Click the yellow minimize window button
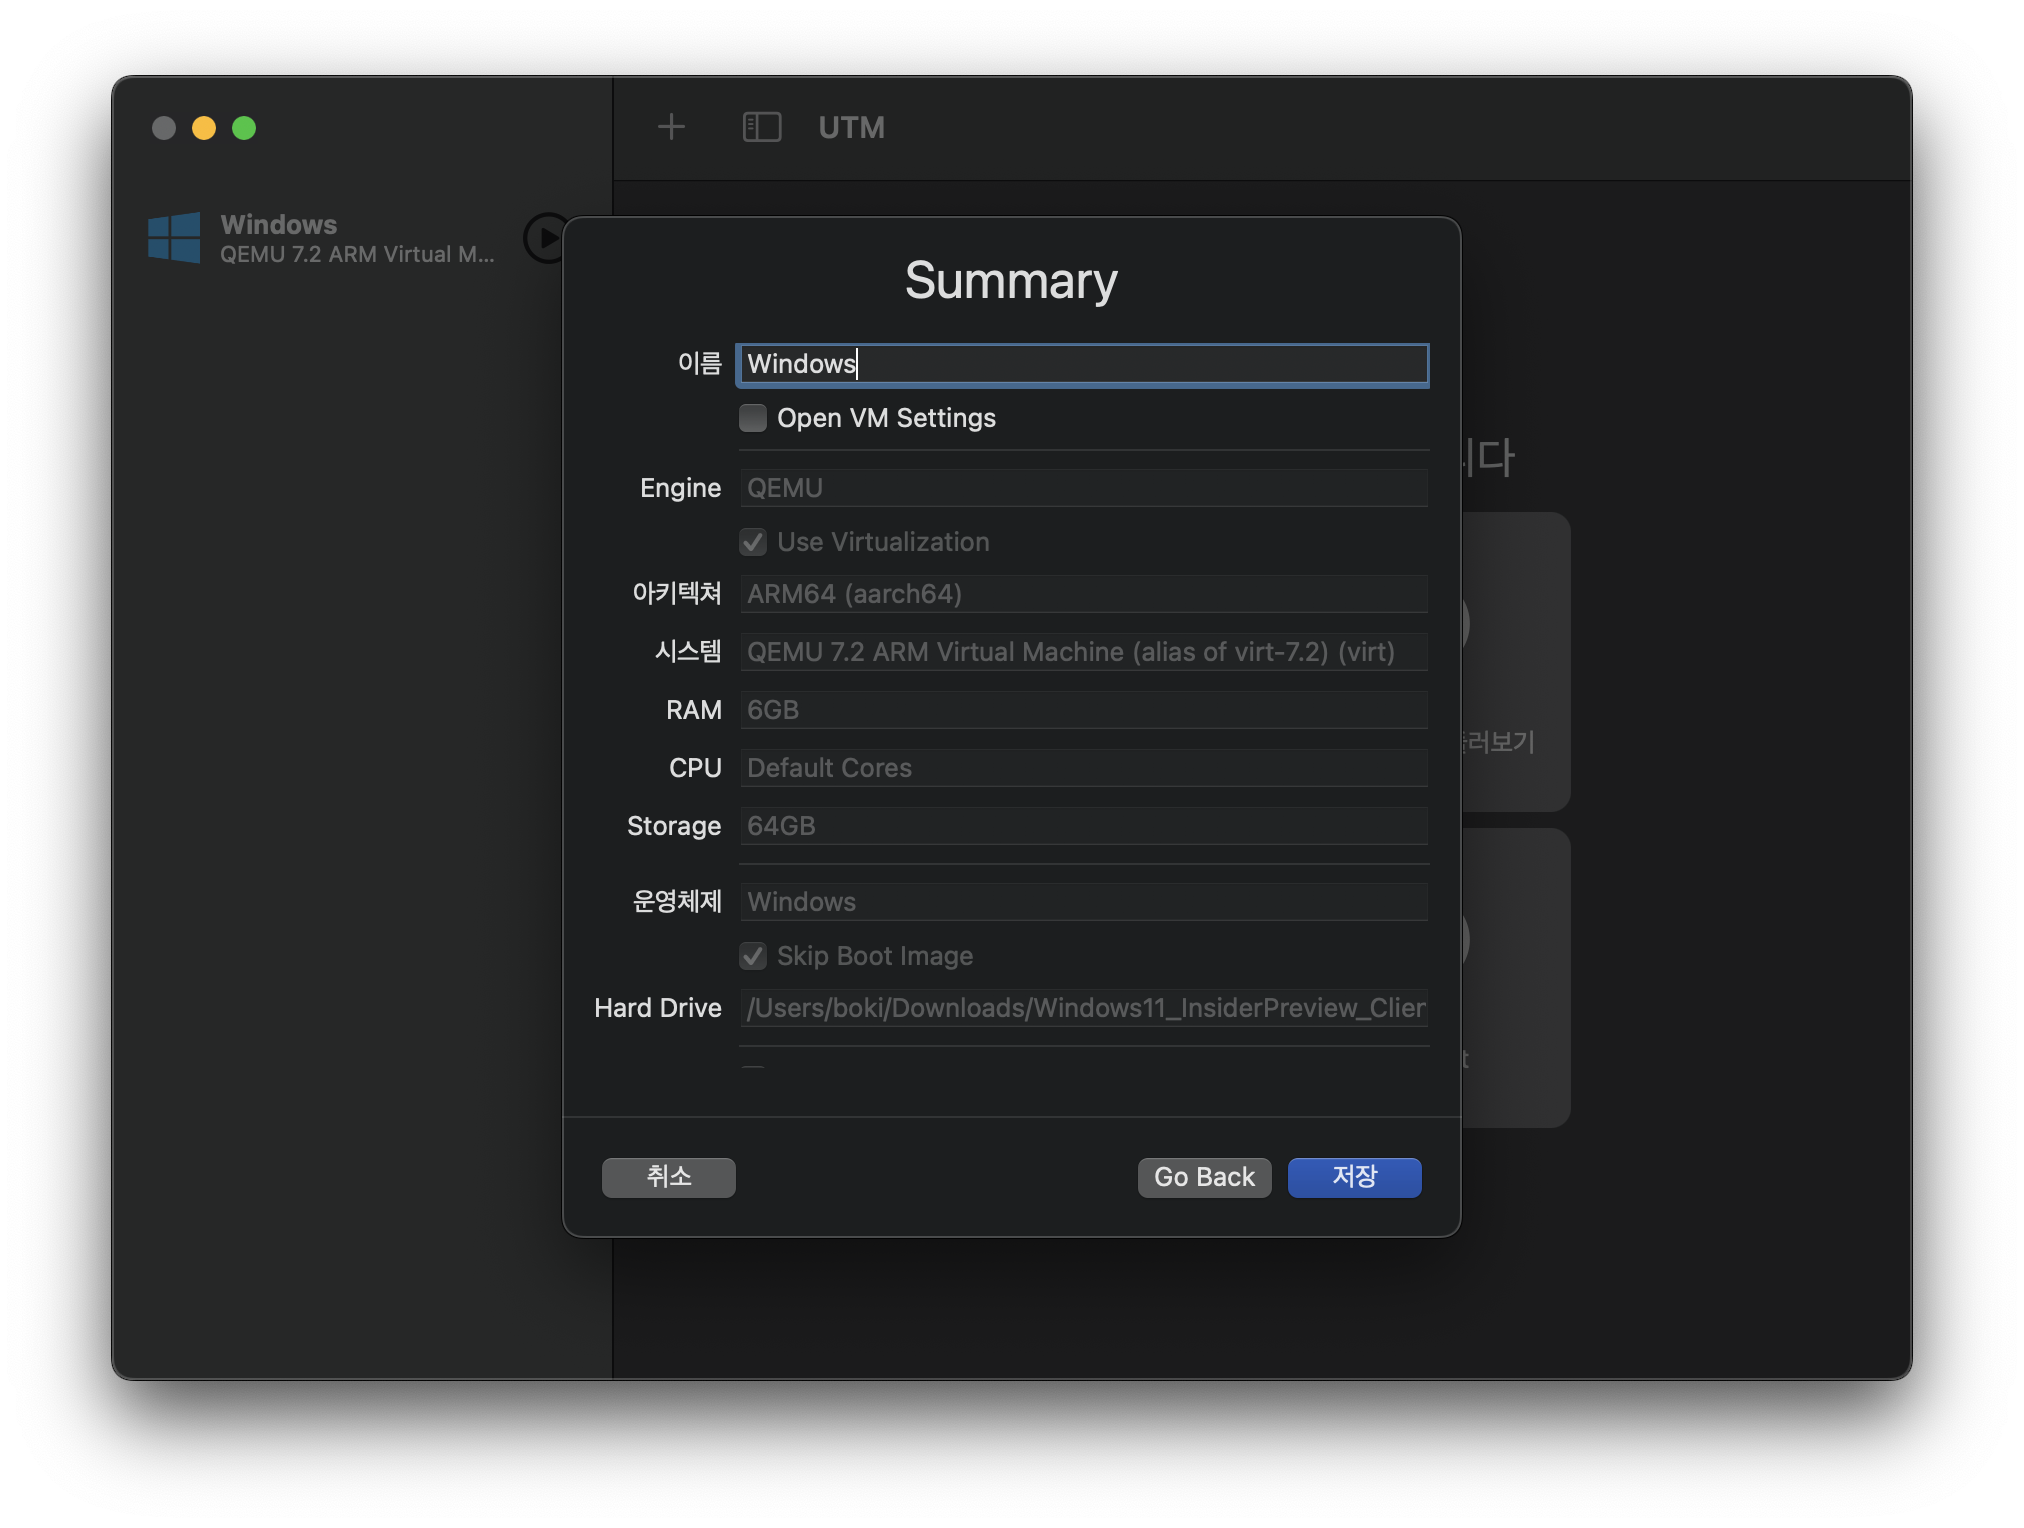 coord(204,128)
